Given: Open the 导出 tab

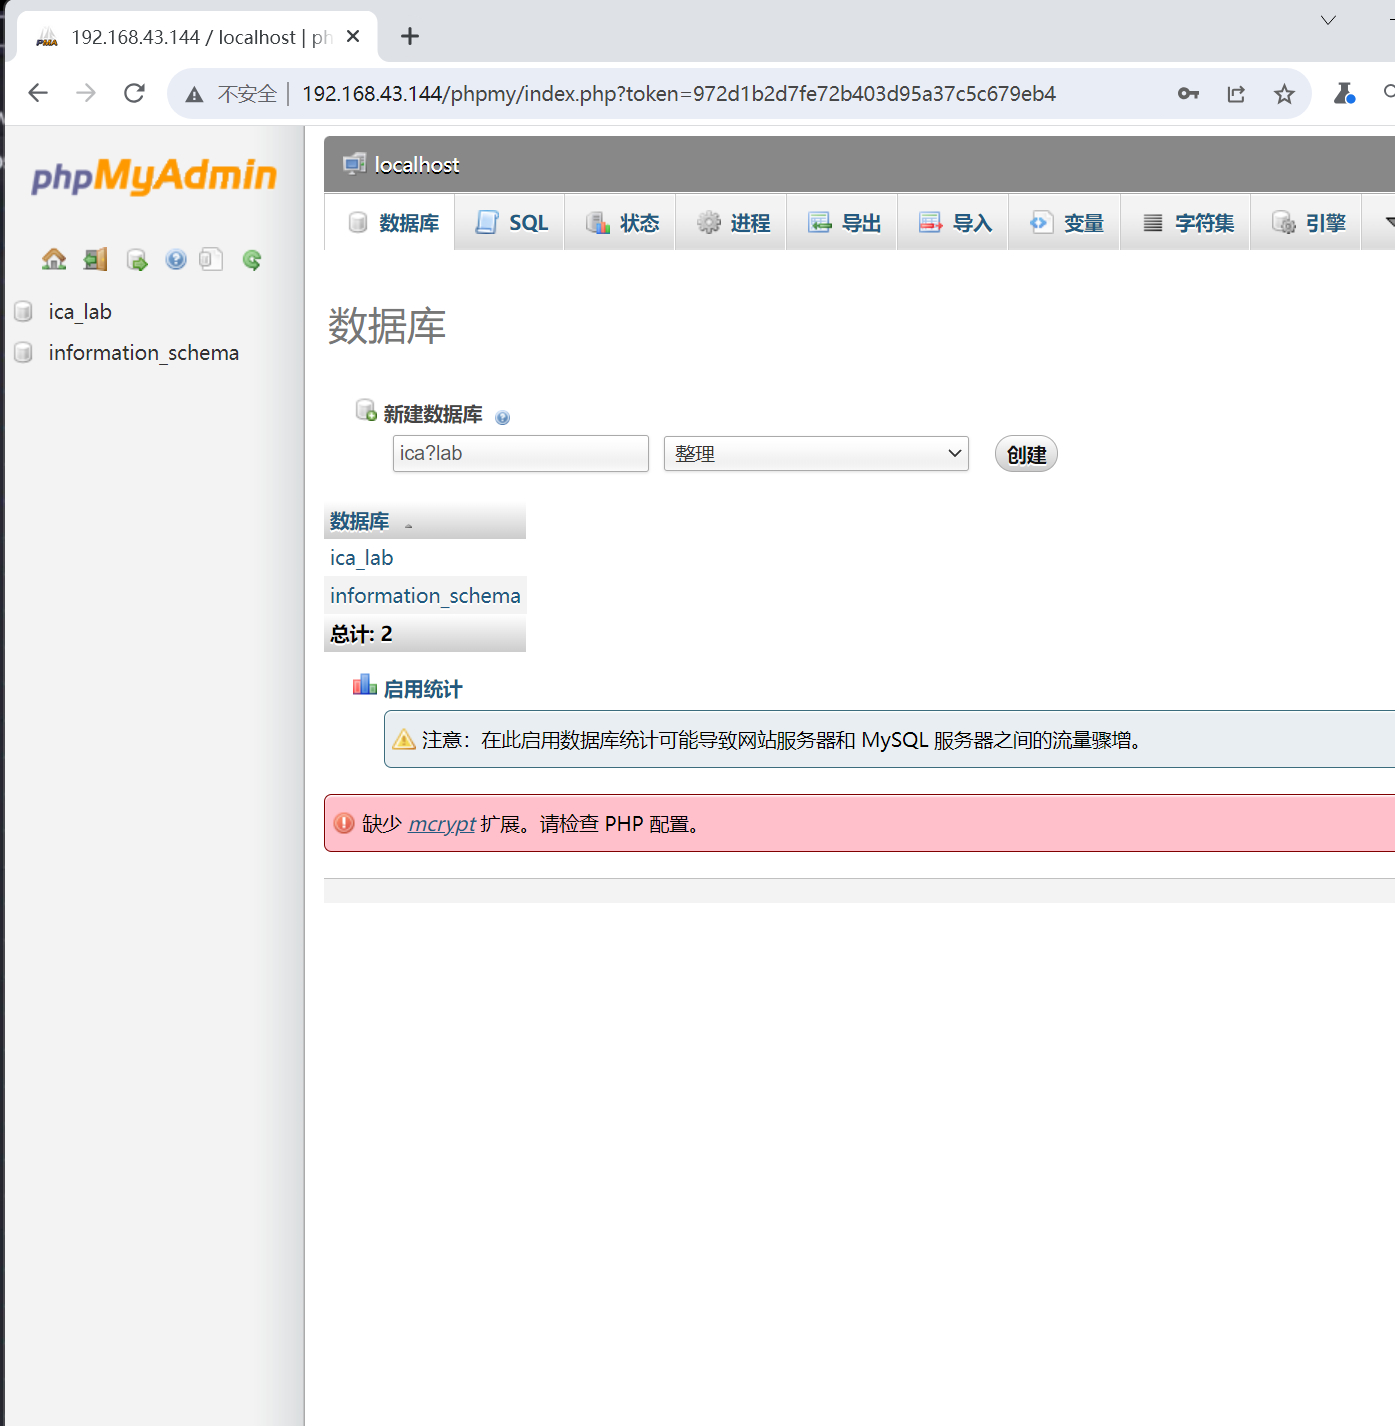Looking at the screenshot, I should (x=843, y=223).
